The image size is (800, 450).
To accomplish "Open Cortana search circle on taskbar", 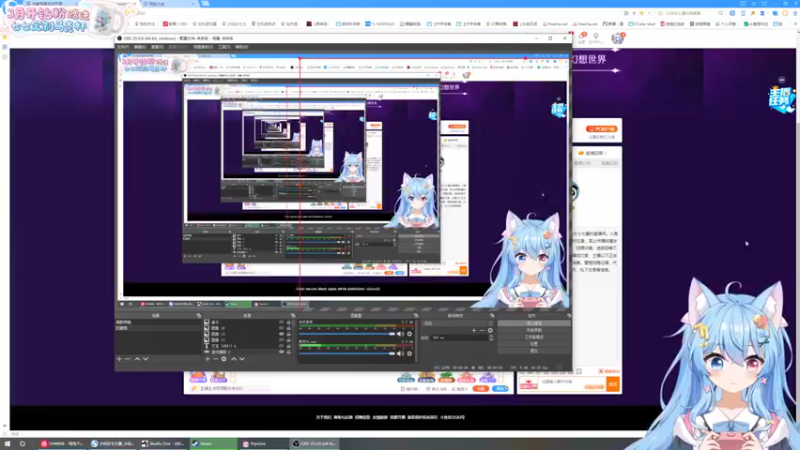I will 22,444.
